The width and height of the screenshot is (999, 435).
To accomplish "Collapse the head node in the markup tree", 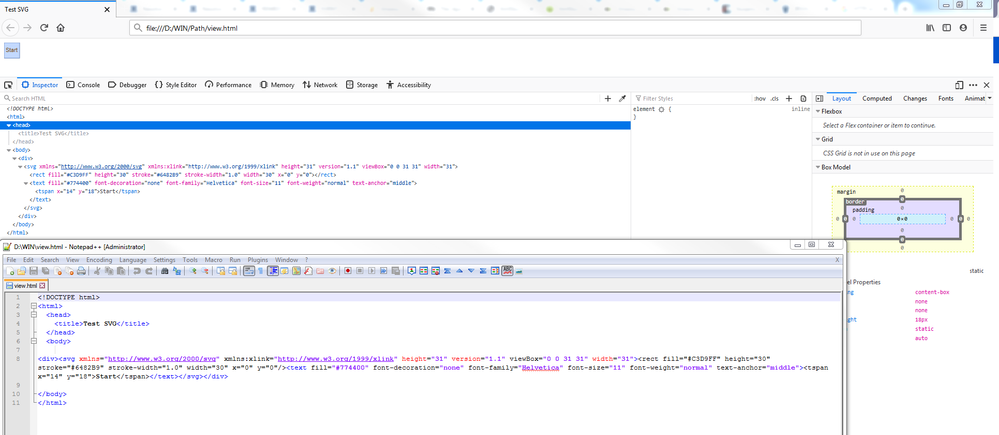I will point(9,125).
